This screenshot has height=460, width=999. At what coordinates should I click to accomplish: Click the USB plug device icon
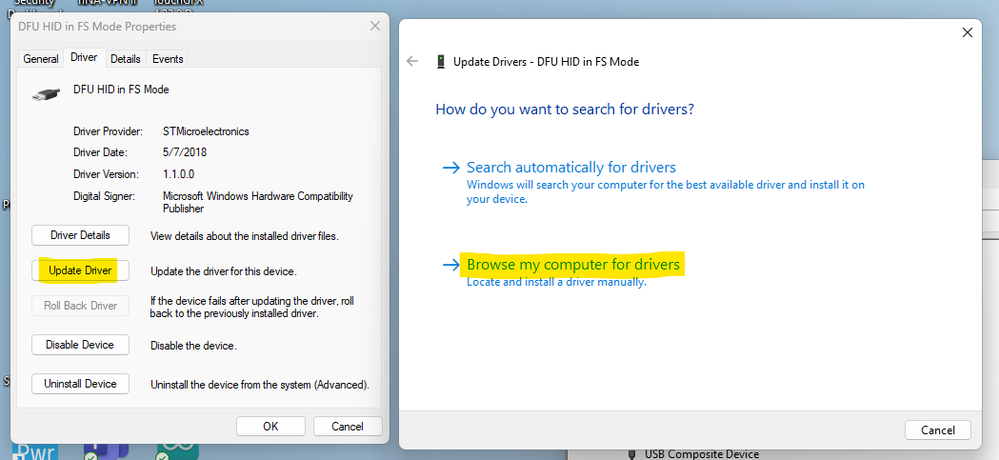pos(46,94)
